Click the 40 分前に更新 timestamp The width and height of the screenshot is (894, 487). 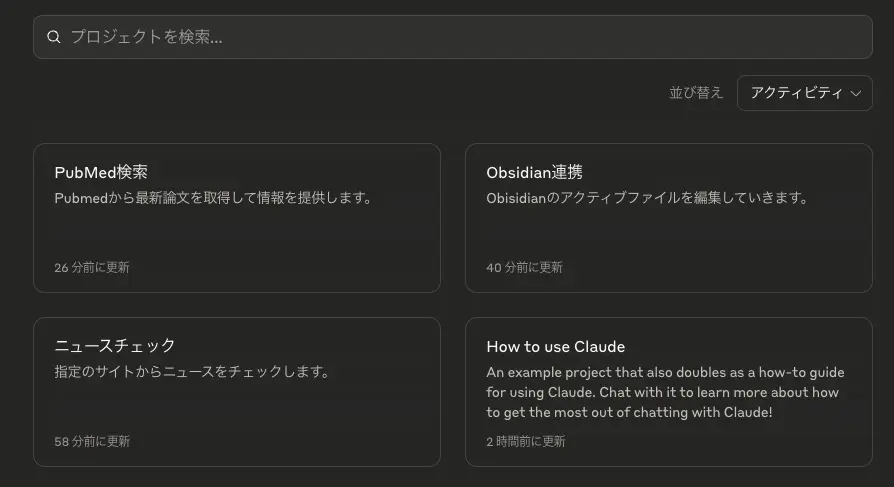pos(524,267)
